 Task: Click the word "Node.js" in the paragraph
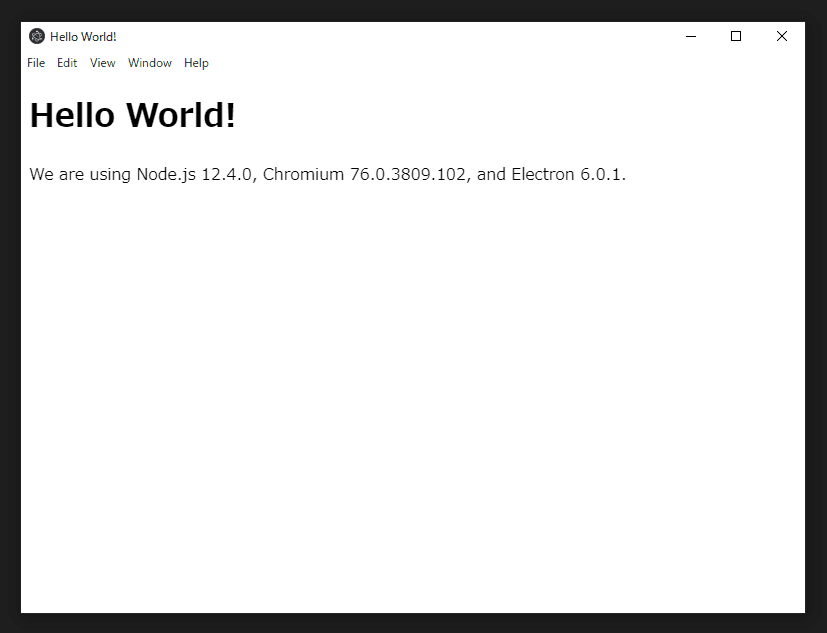[166, 174]
